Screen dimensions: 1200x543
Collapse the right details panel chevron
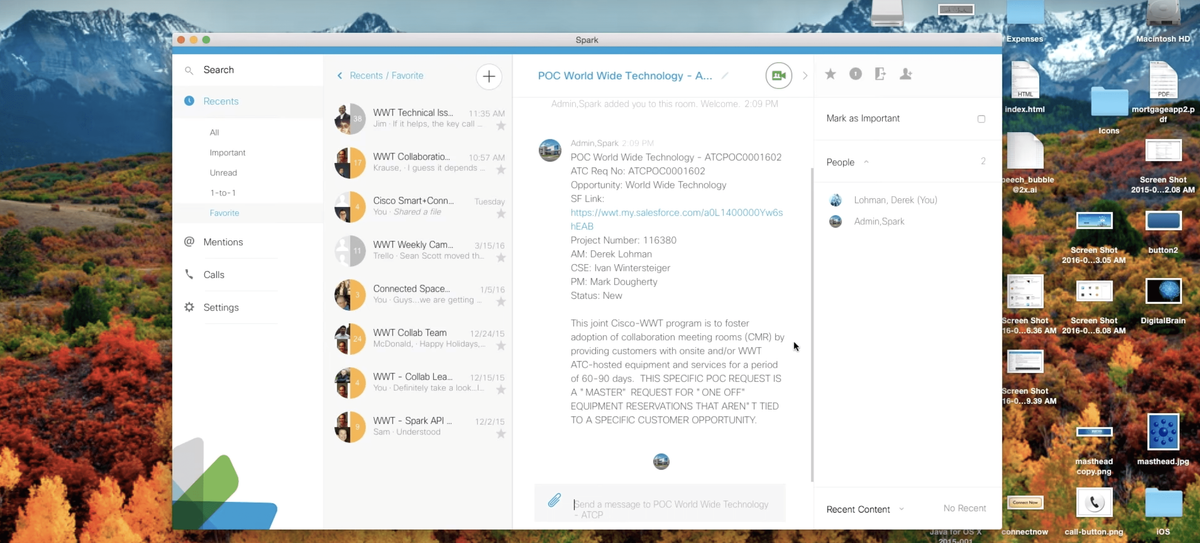804,76
